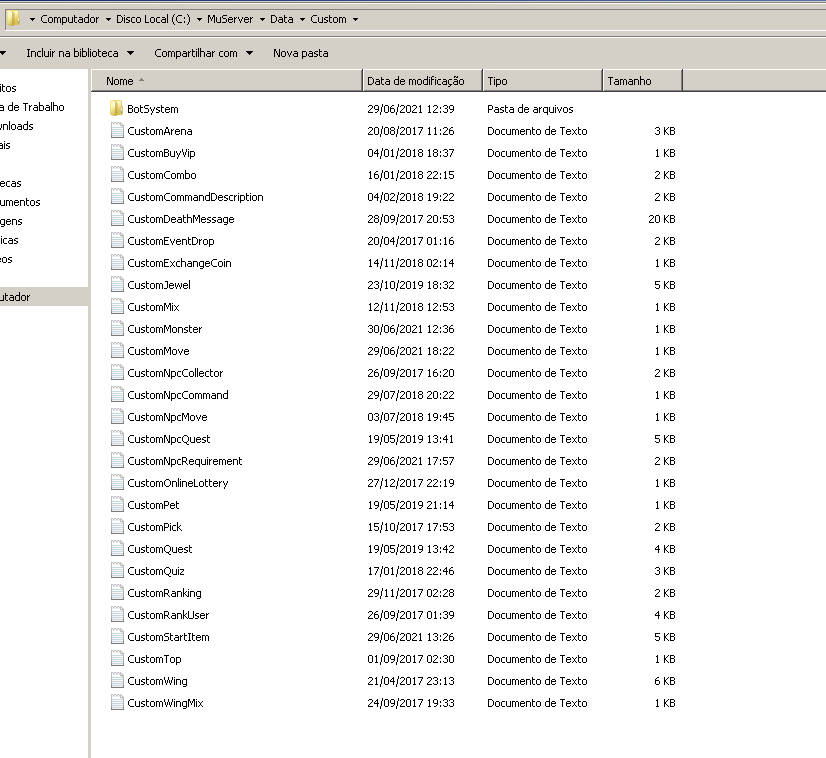Select the CustomWing file icon
Viewport: 826px width, 758px height.
117,681
